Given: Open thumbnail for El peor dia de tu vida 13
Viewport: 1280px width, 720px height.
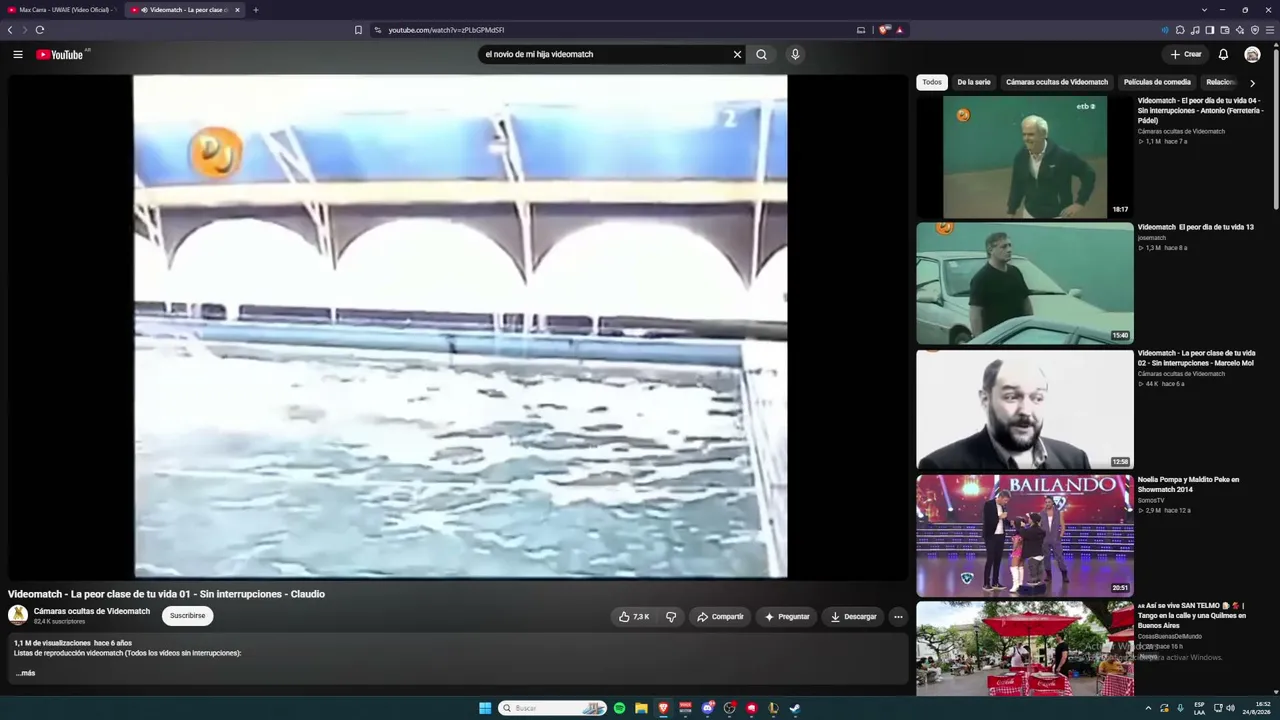Looking at the screenshot, I should pyautogui.click(x=1025, y=283).
